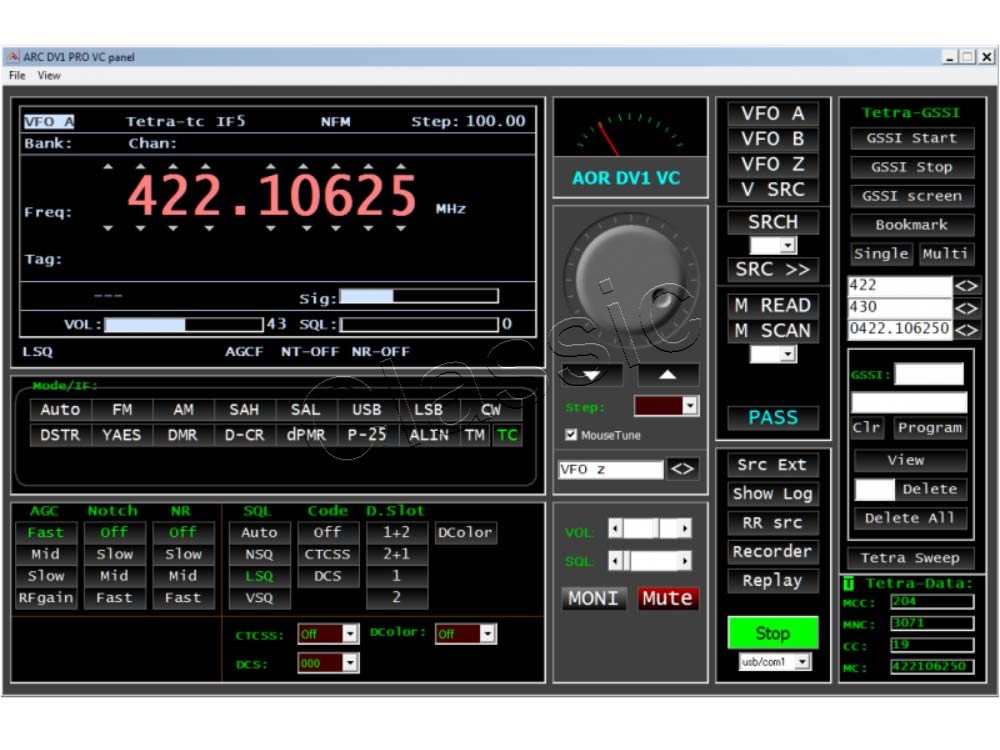Click the VOL slider right arrow

(x=684, y=528)
